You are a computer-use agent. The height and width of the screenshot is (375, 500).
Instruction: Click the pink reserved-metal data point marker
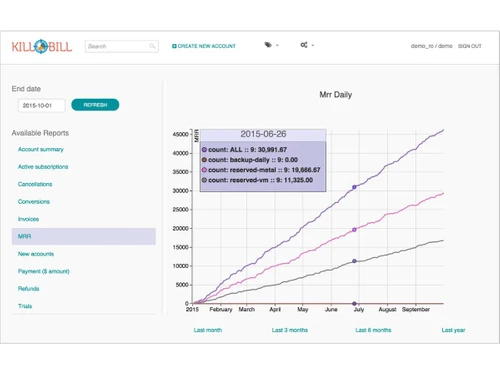pos(354,230)
